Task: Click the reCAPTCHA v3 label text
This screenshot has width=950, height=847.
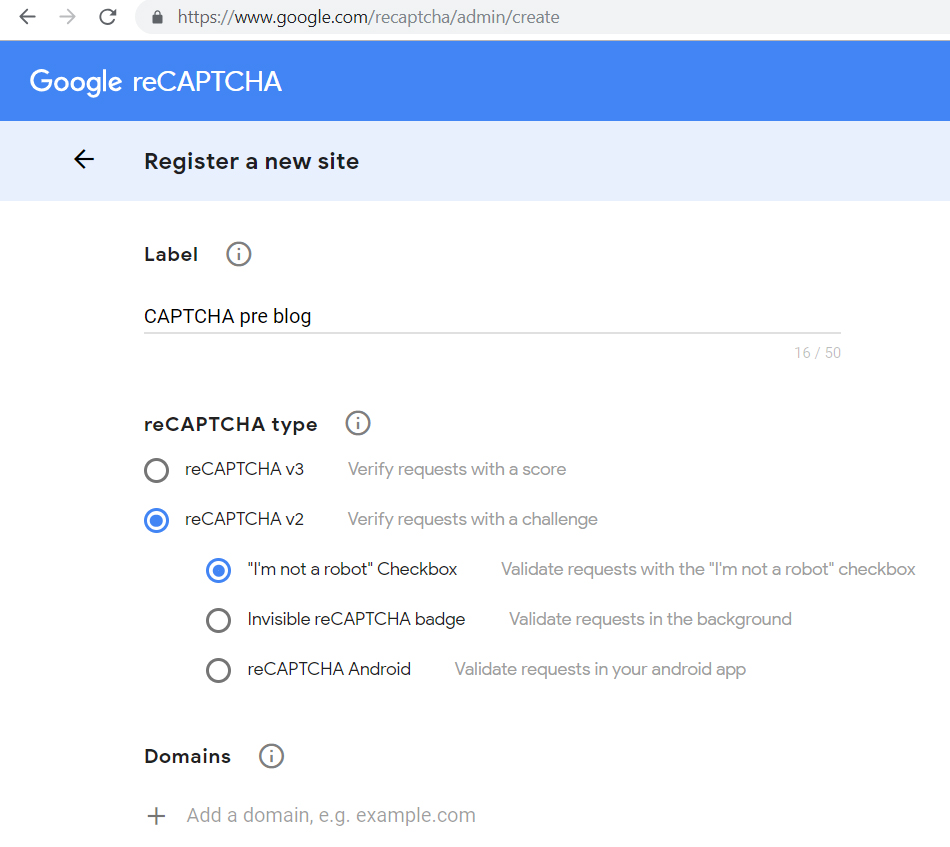Action: [x=244, y=469]
